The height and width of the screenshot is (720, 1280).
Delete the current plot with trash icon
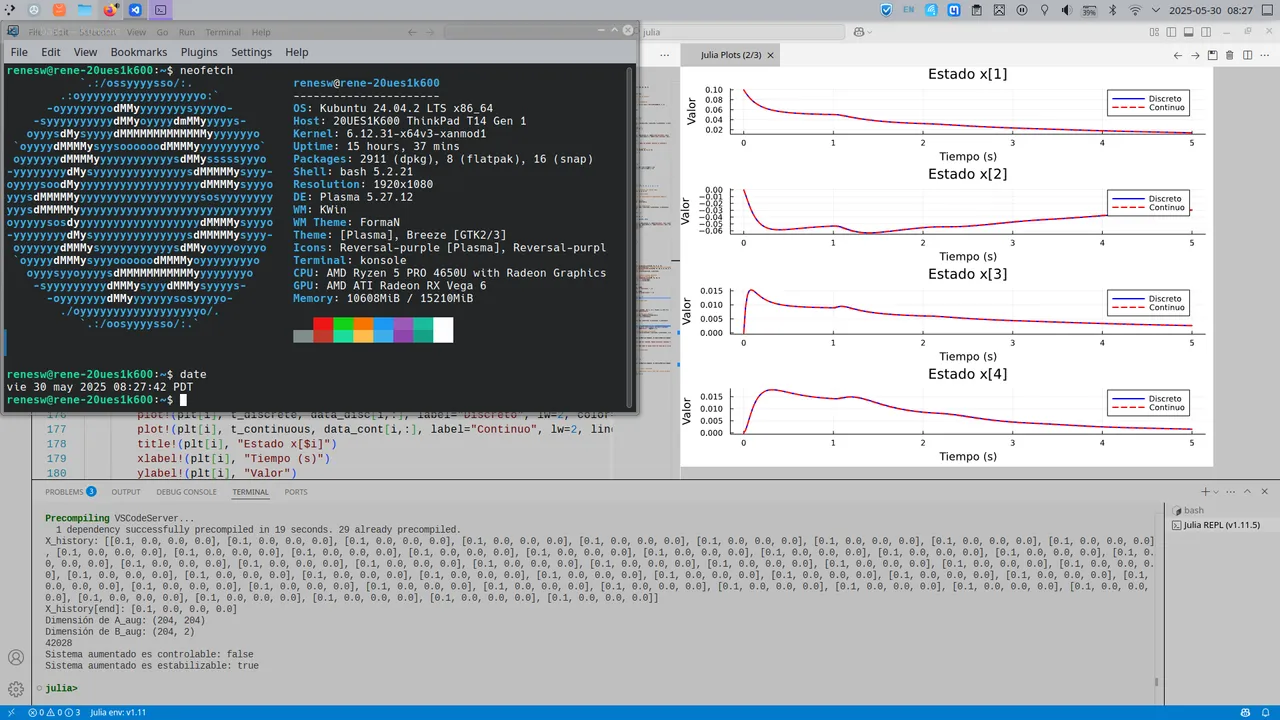pos(1230,55)
